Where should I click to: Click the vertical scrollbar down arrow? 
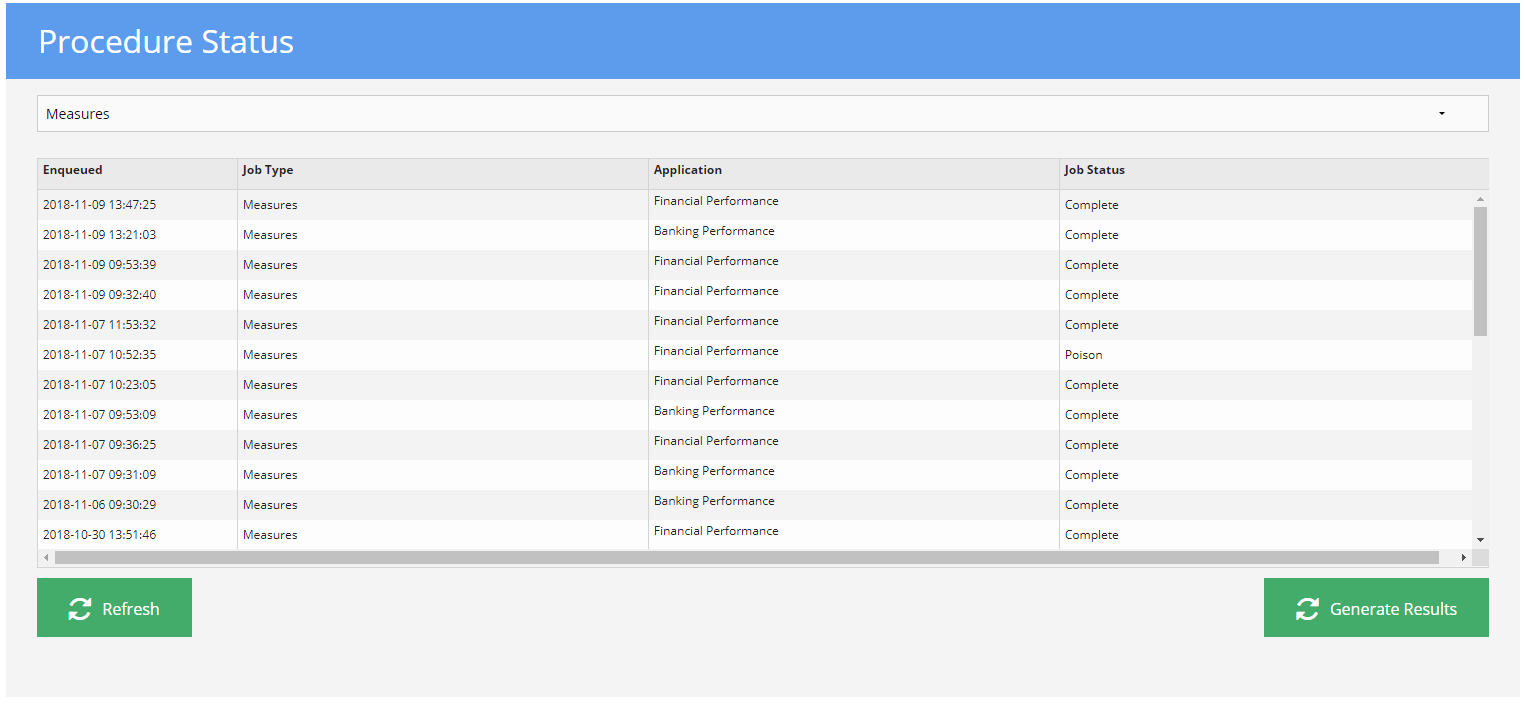point(1480,540)
